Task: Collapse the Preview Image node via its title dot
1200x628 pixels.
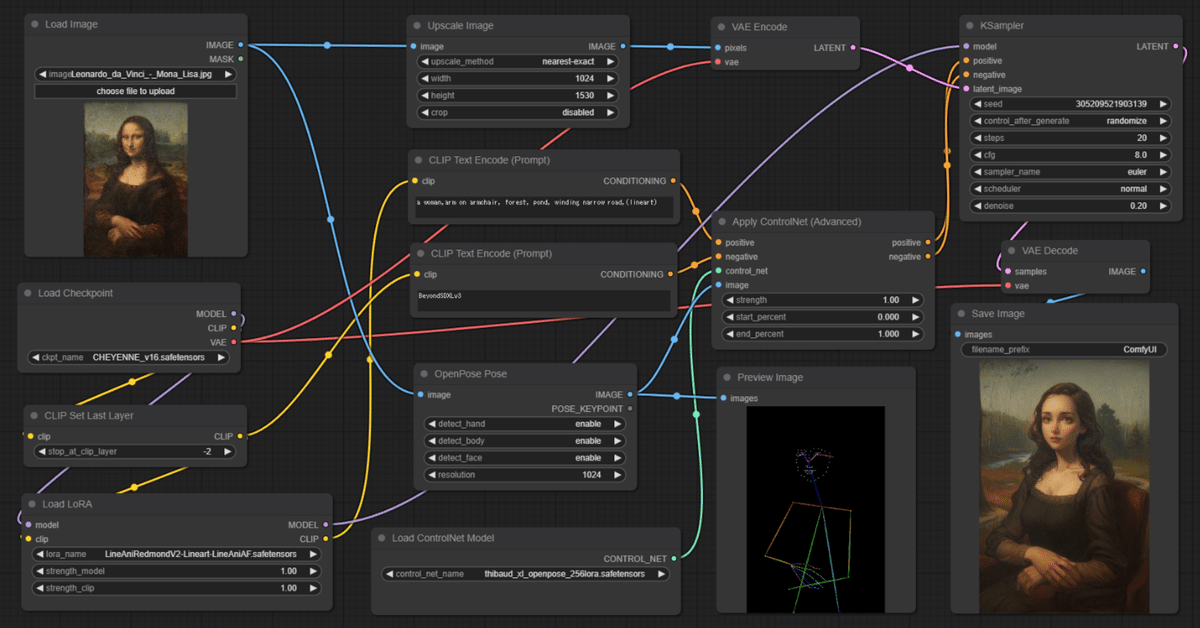Action: point(727,377)
